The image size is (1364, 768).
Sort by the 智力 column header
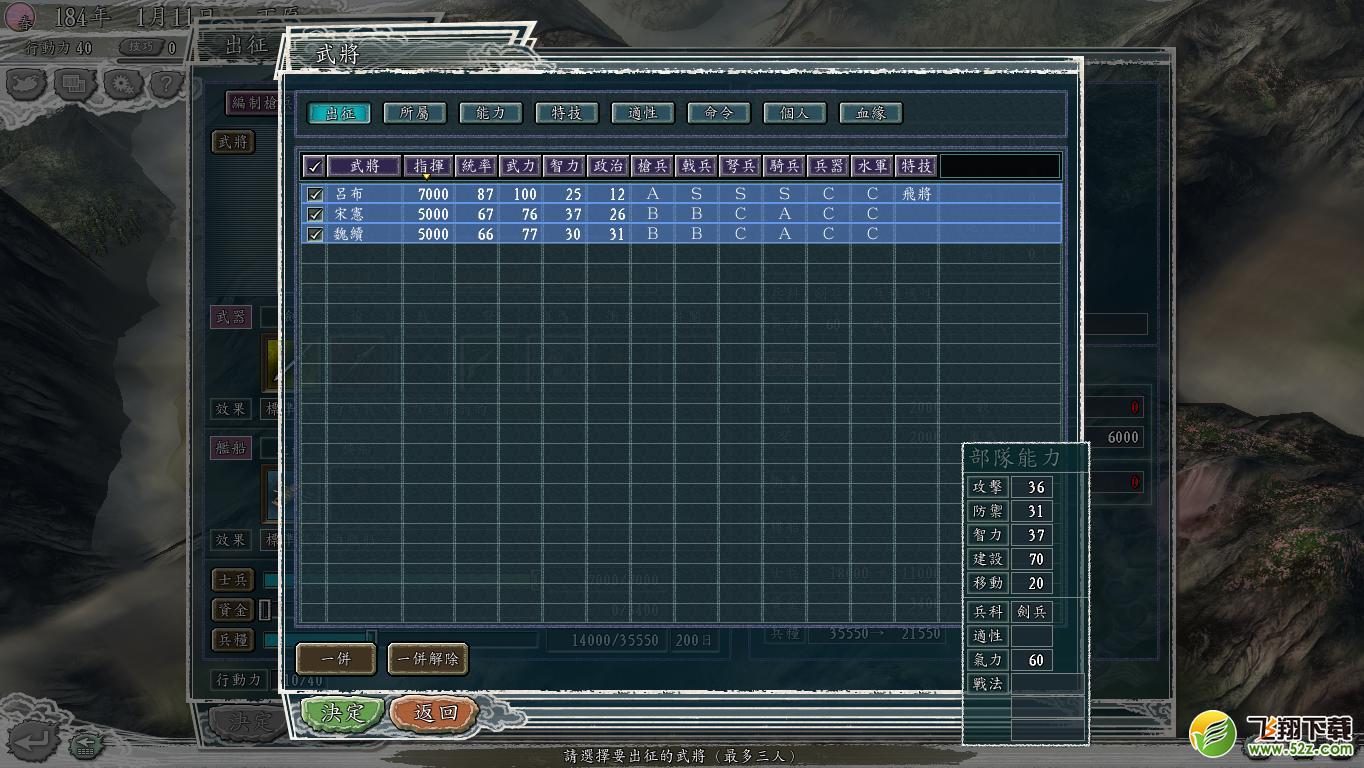[x=564, y=166]
